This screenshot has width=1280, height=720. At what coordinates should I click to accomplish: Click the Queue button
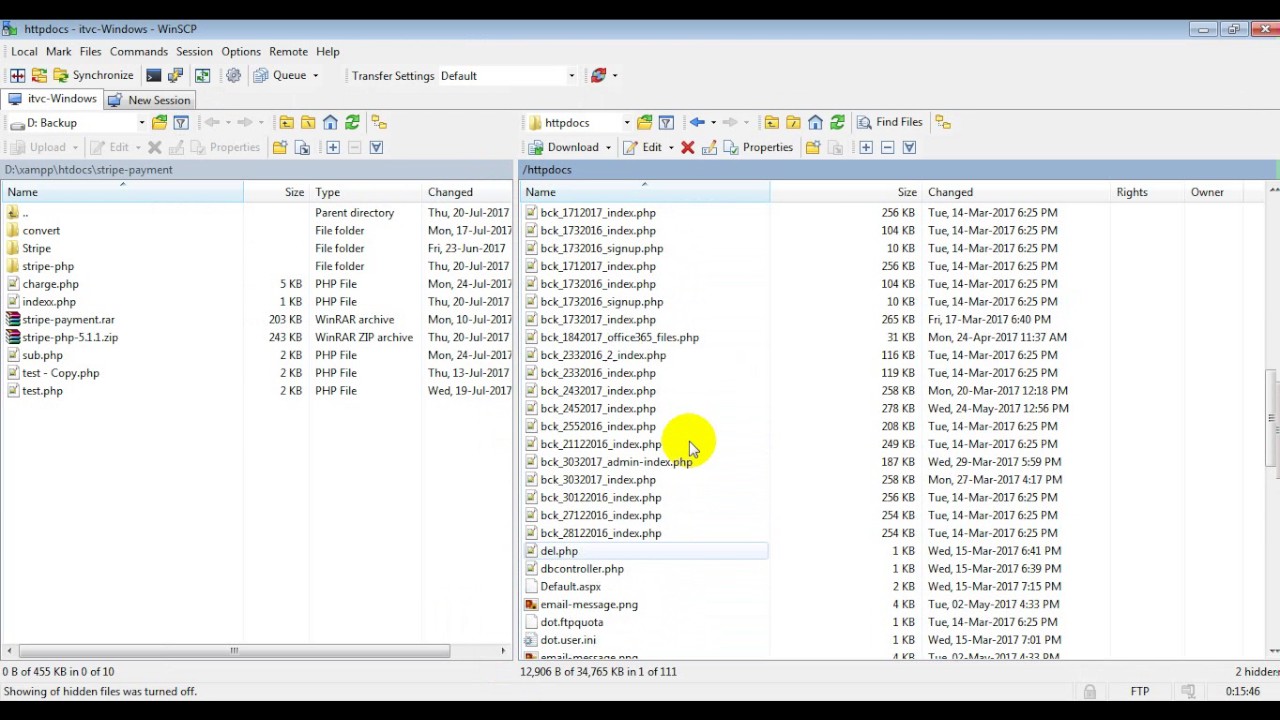point(281,75)
